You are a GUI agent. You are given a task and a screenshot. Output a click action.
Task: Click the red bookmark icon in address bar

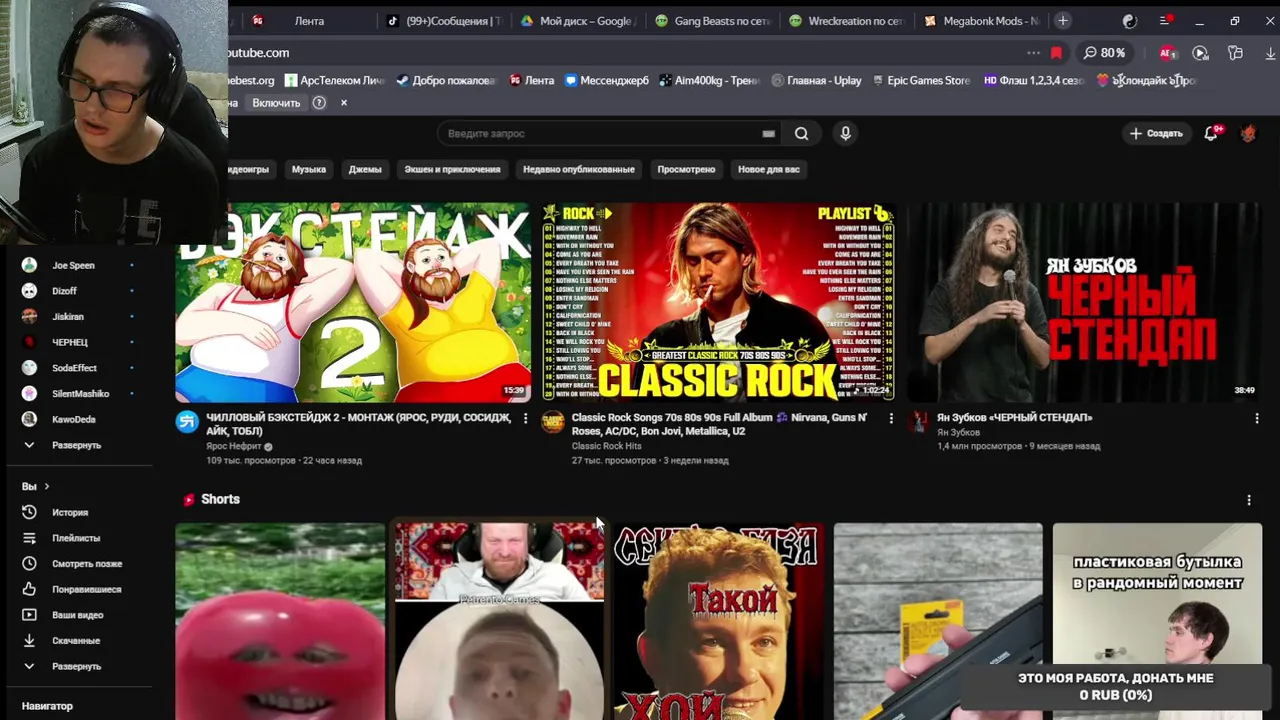[x=1056, y=53]
